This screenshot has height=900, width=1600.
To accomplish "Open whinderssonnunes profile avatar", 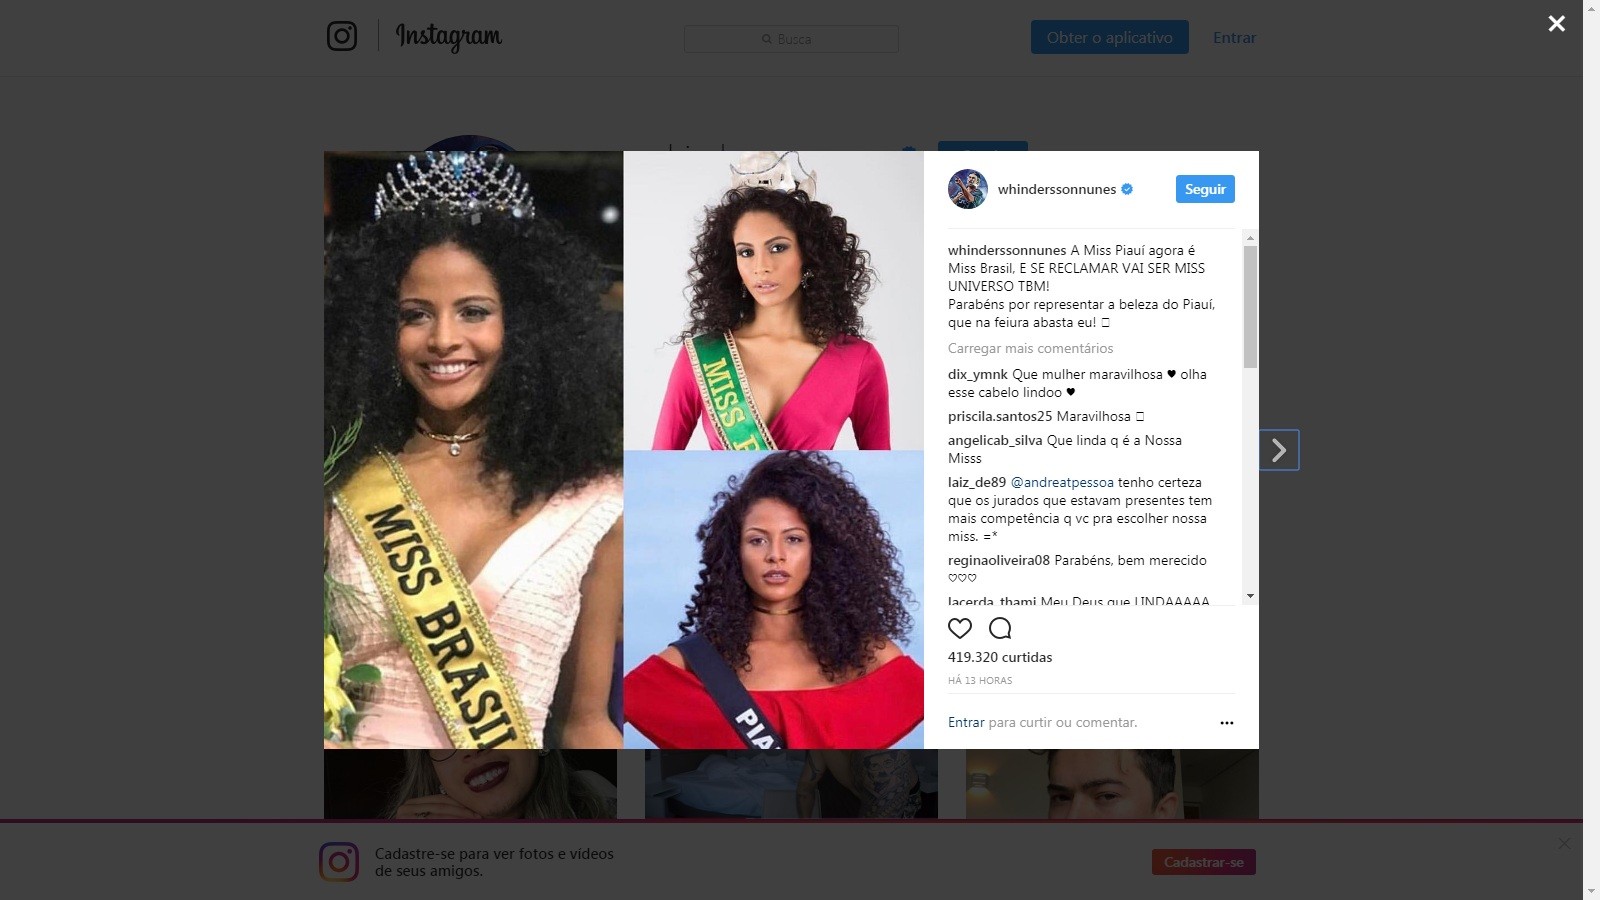I will click(968, 189).
